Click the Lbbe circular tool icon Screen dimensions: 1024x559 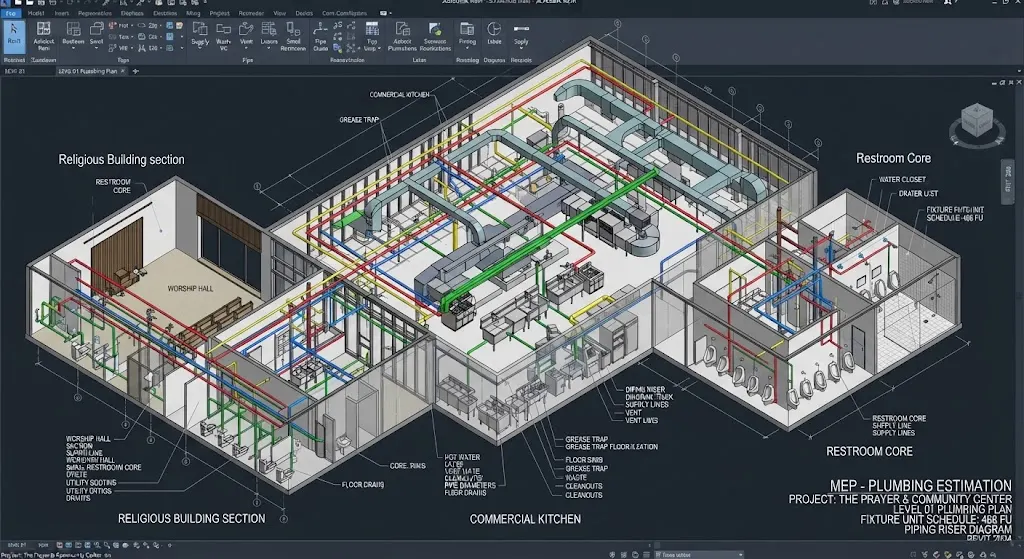(494, 30)
